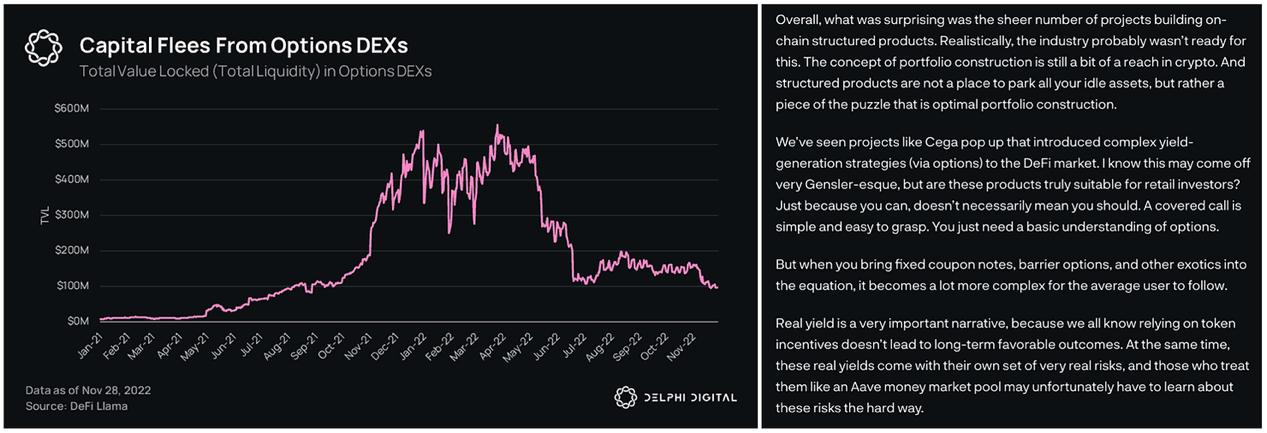Click the rotated TVL axis title
This screenshot has height=433, width=1267.
[x=45, y=215]
